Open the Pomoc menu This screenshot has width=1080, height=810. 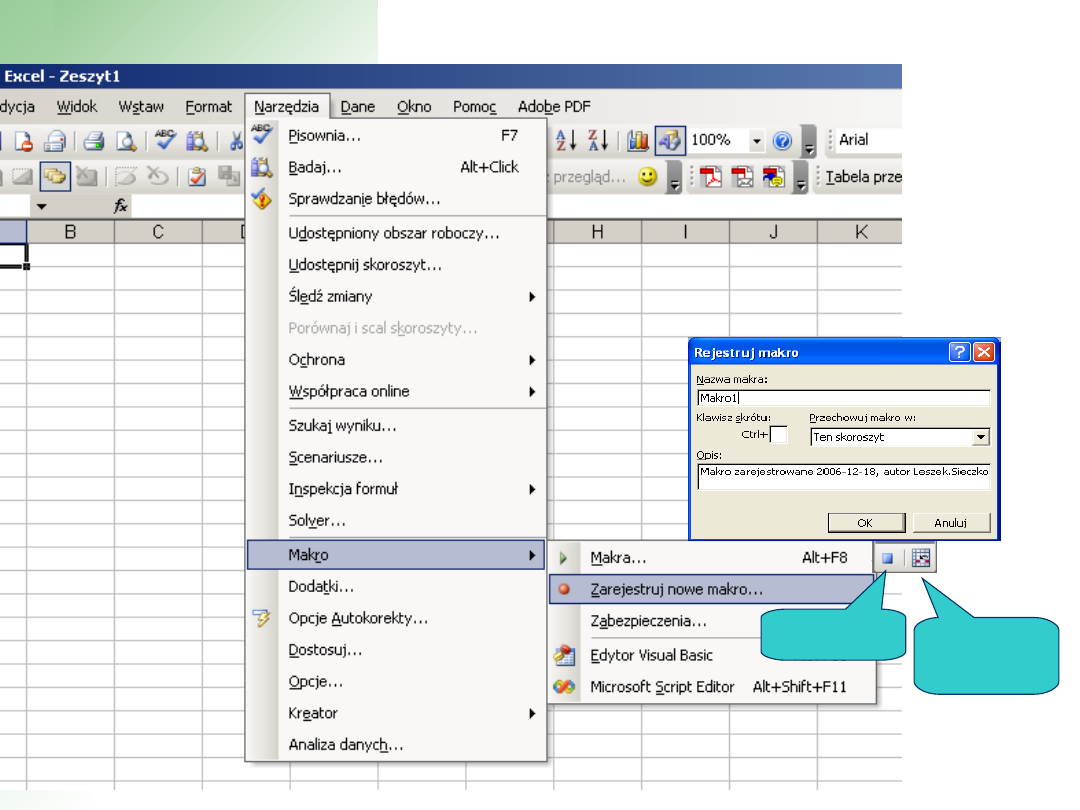tap(474, 107)
